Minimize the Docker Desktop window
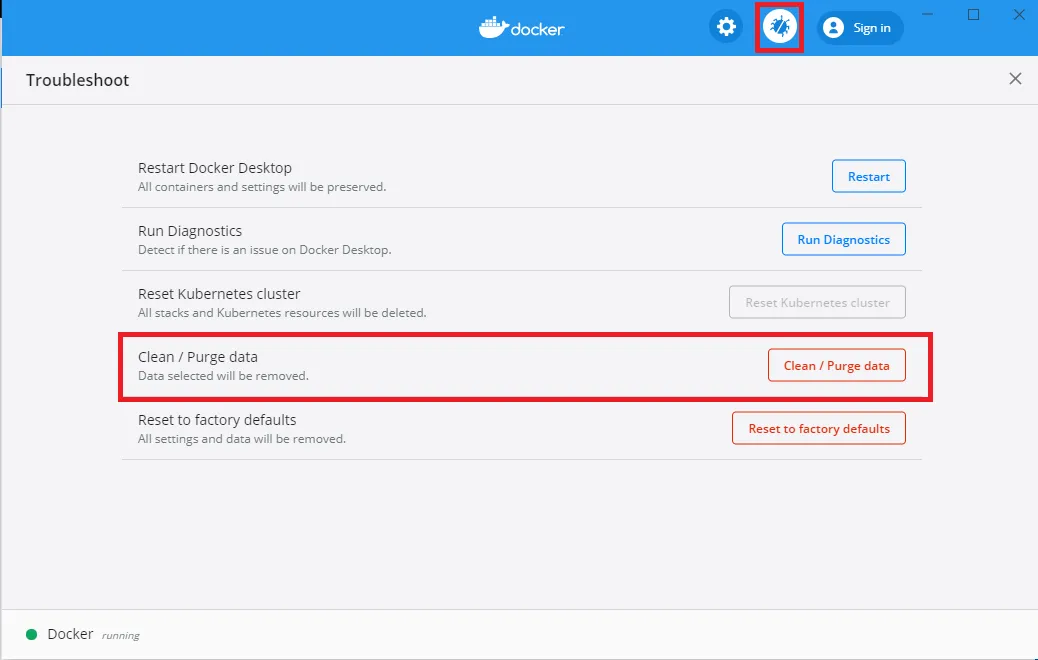 tap(927, 14)
